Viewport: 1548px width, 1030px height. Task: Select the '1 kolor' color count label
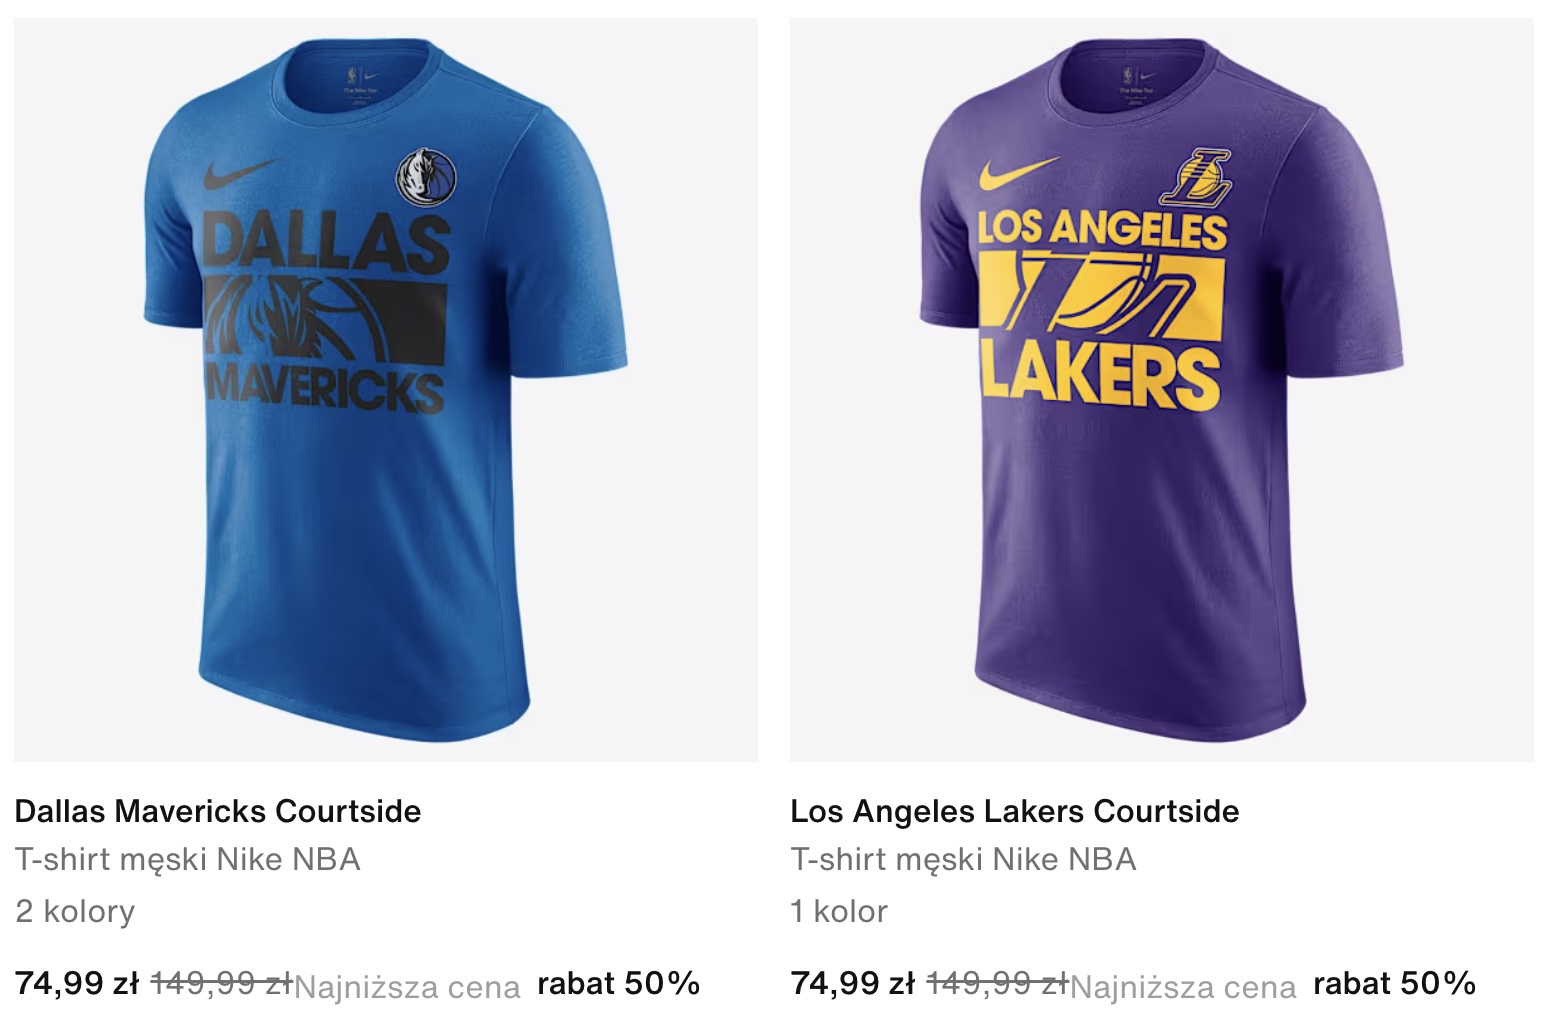(839, 912)
